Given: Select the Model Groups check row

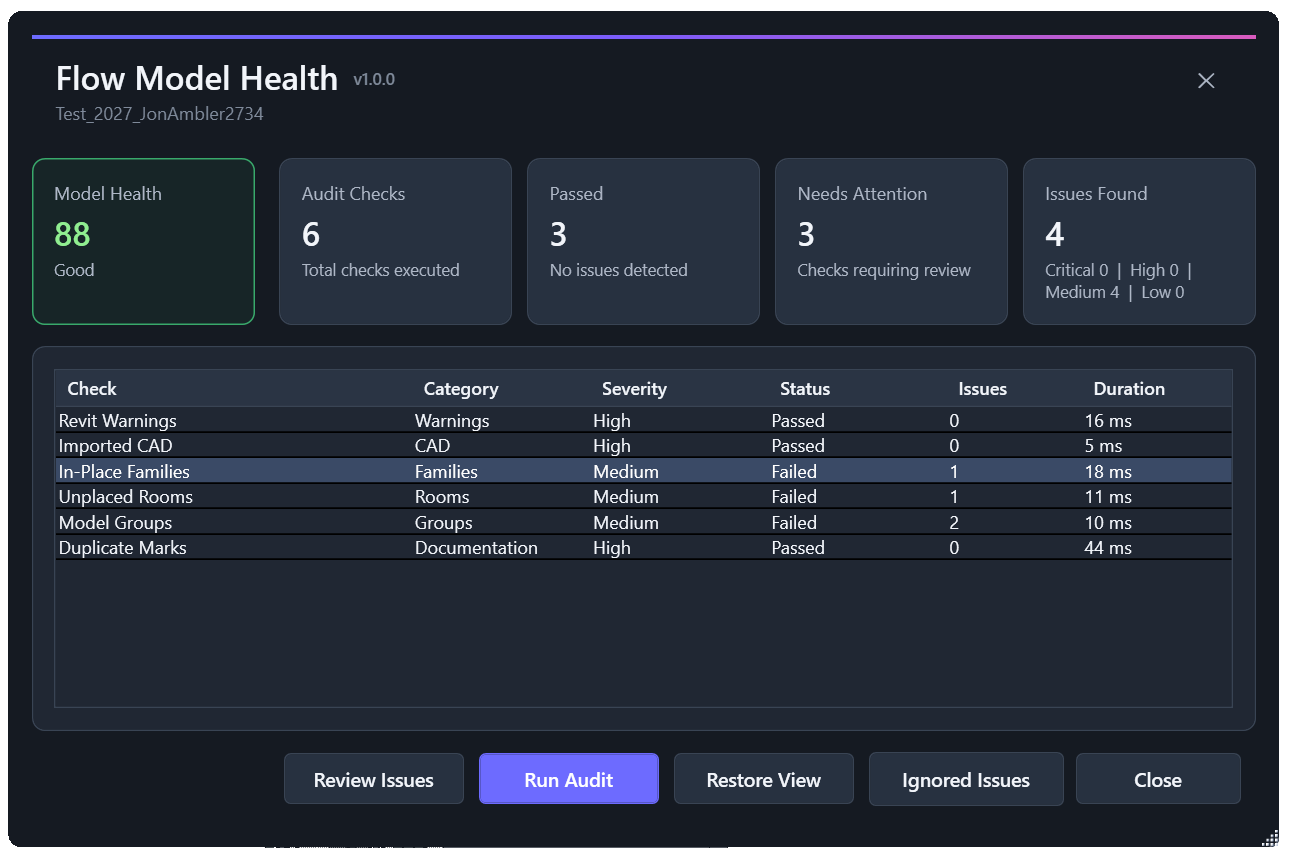Looking at the screenshot, I should (643, 523).
